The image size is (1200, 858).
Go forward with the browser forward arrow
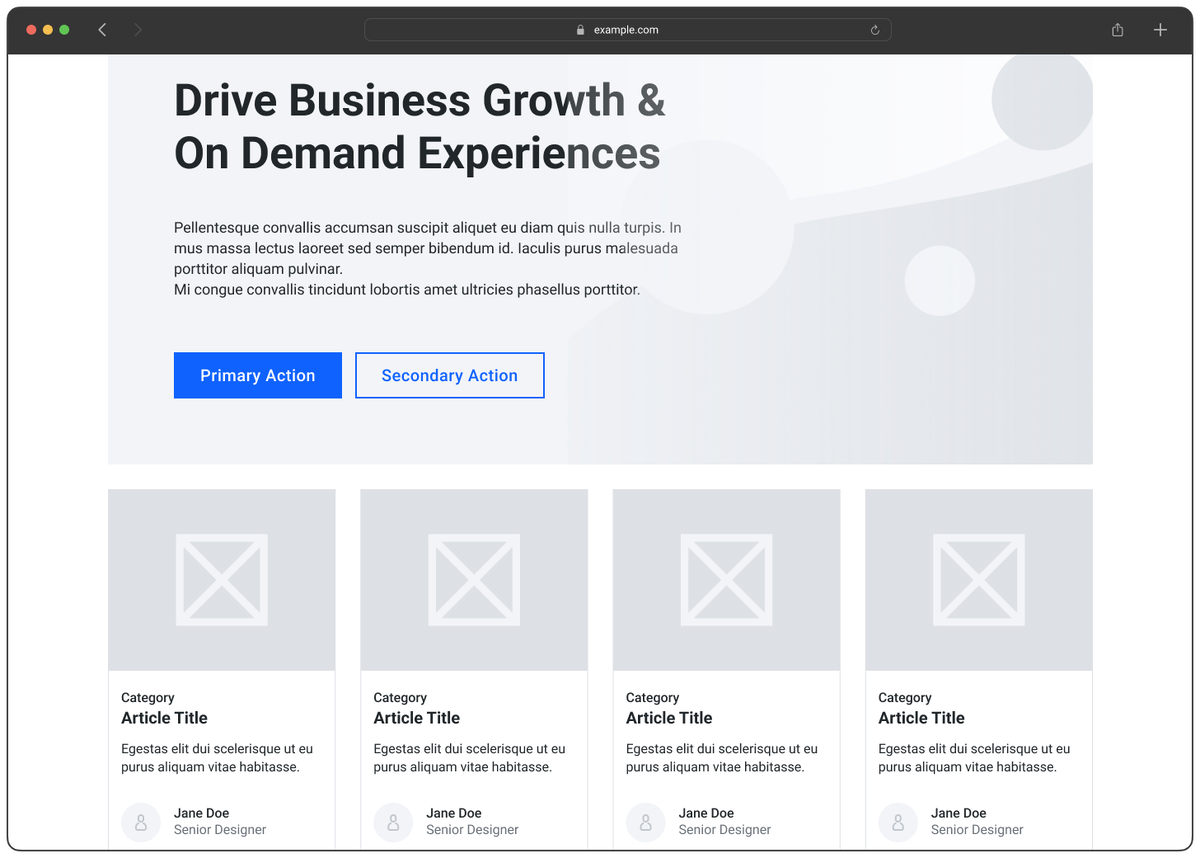[137, 30]
